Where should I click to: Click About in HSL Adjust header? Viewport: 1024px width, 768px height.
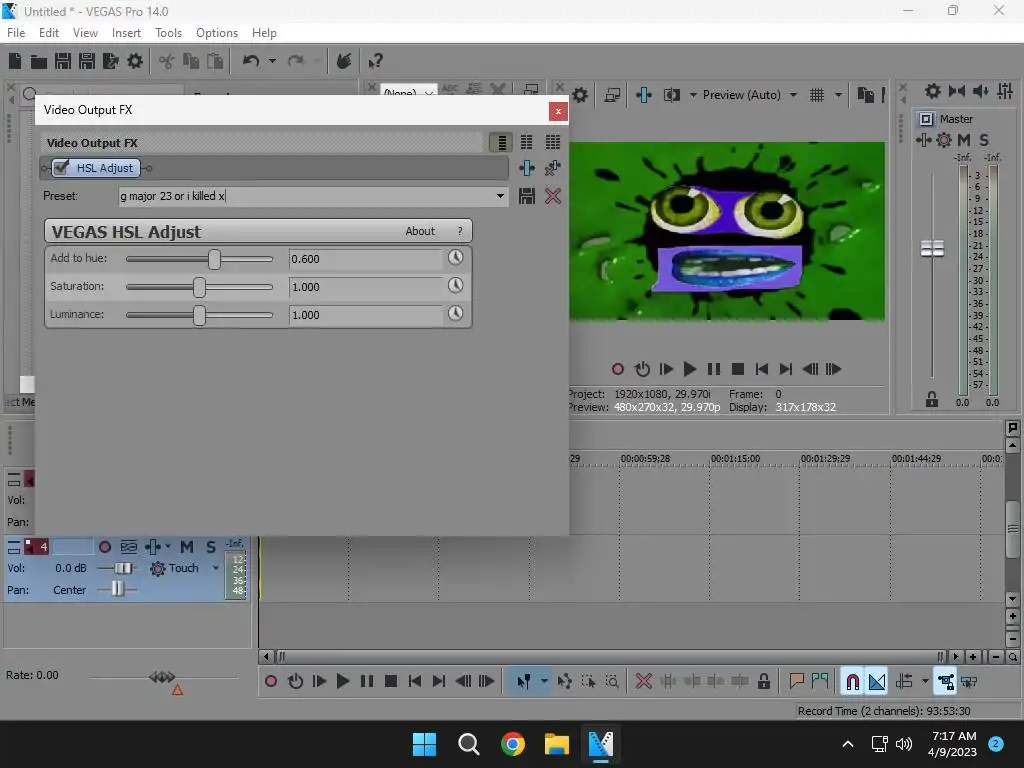(420, 231)
